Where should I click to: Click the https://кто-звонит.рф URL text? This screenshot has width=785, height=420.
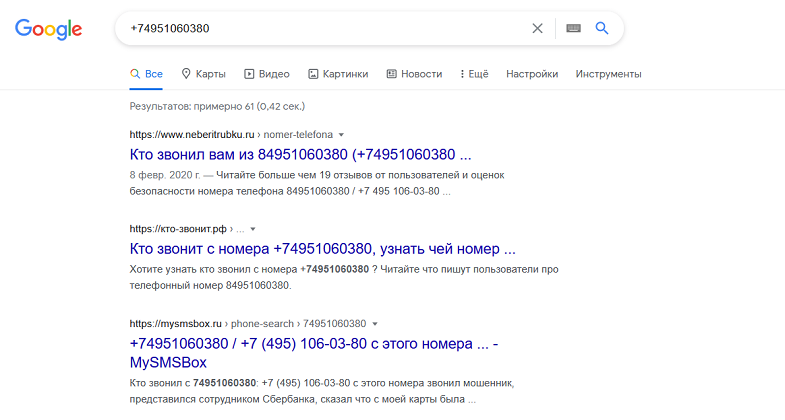178,229
